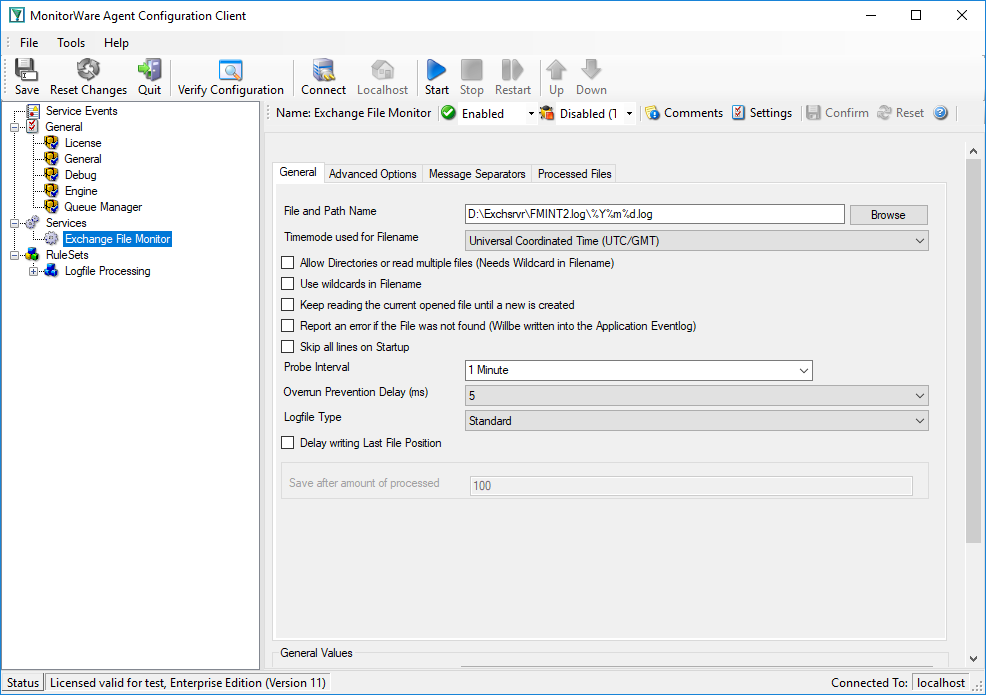Select the Logfile Processing ruleset
This screenshot has height=695, width=986.
point(108,272)
